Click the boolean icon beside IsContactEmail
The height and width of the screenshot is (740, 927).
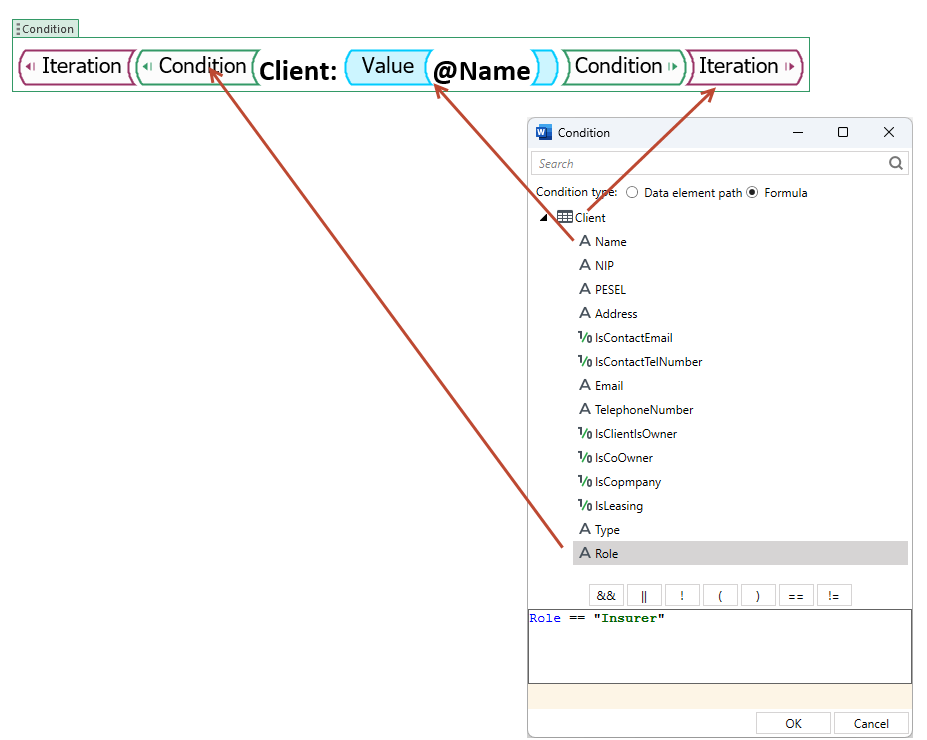click(x=585, y=337)
